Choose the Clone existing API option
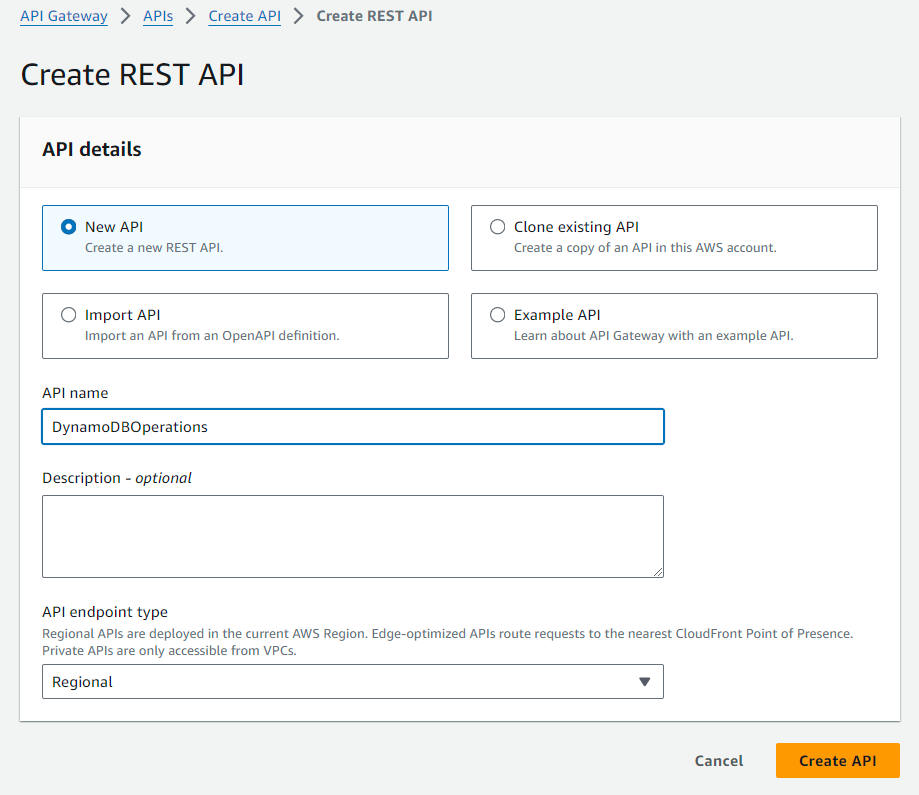This screenshot has height=795, width=919. 497,226
